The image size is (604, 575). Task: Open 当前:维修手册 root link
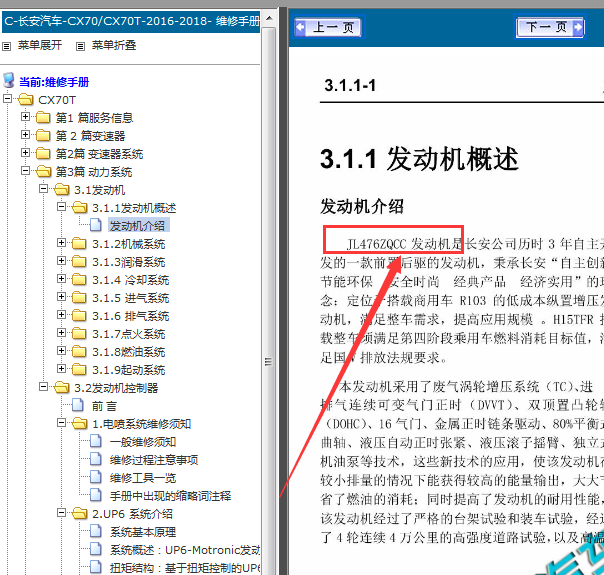point(54,82)
